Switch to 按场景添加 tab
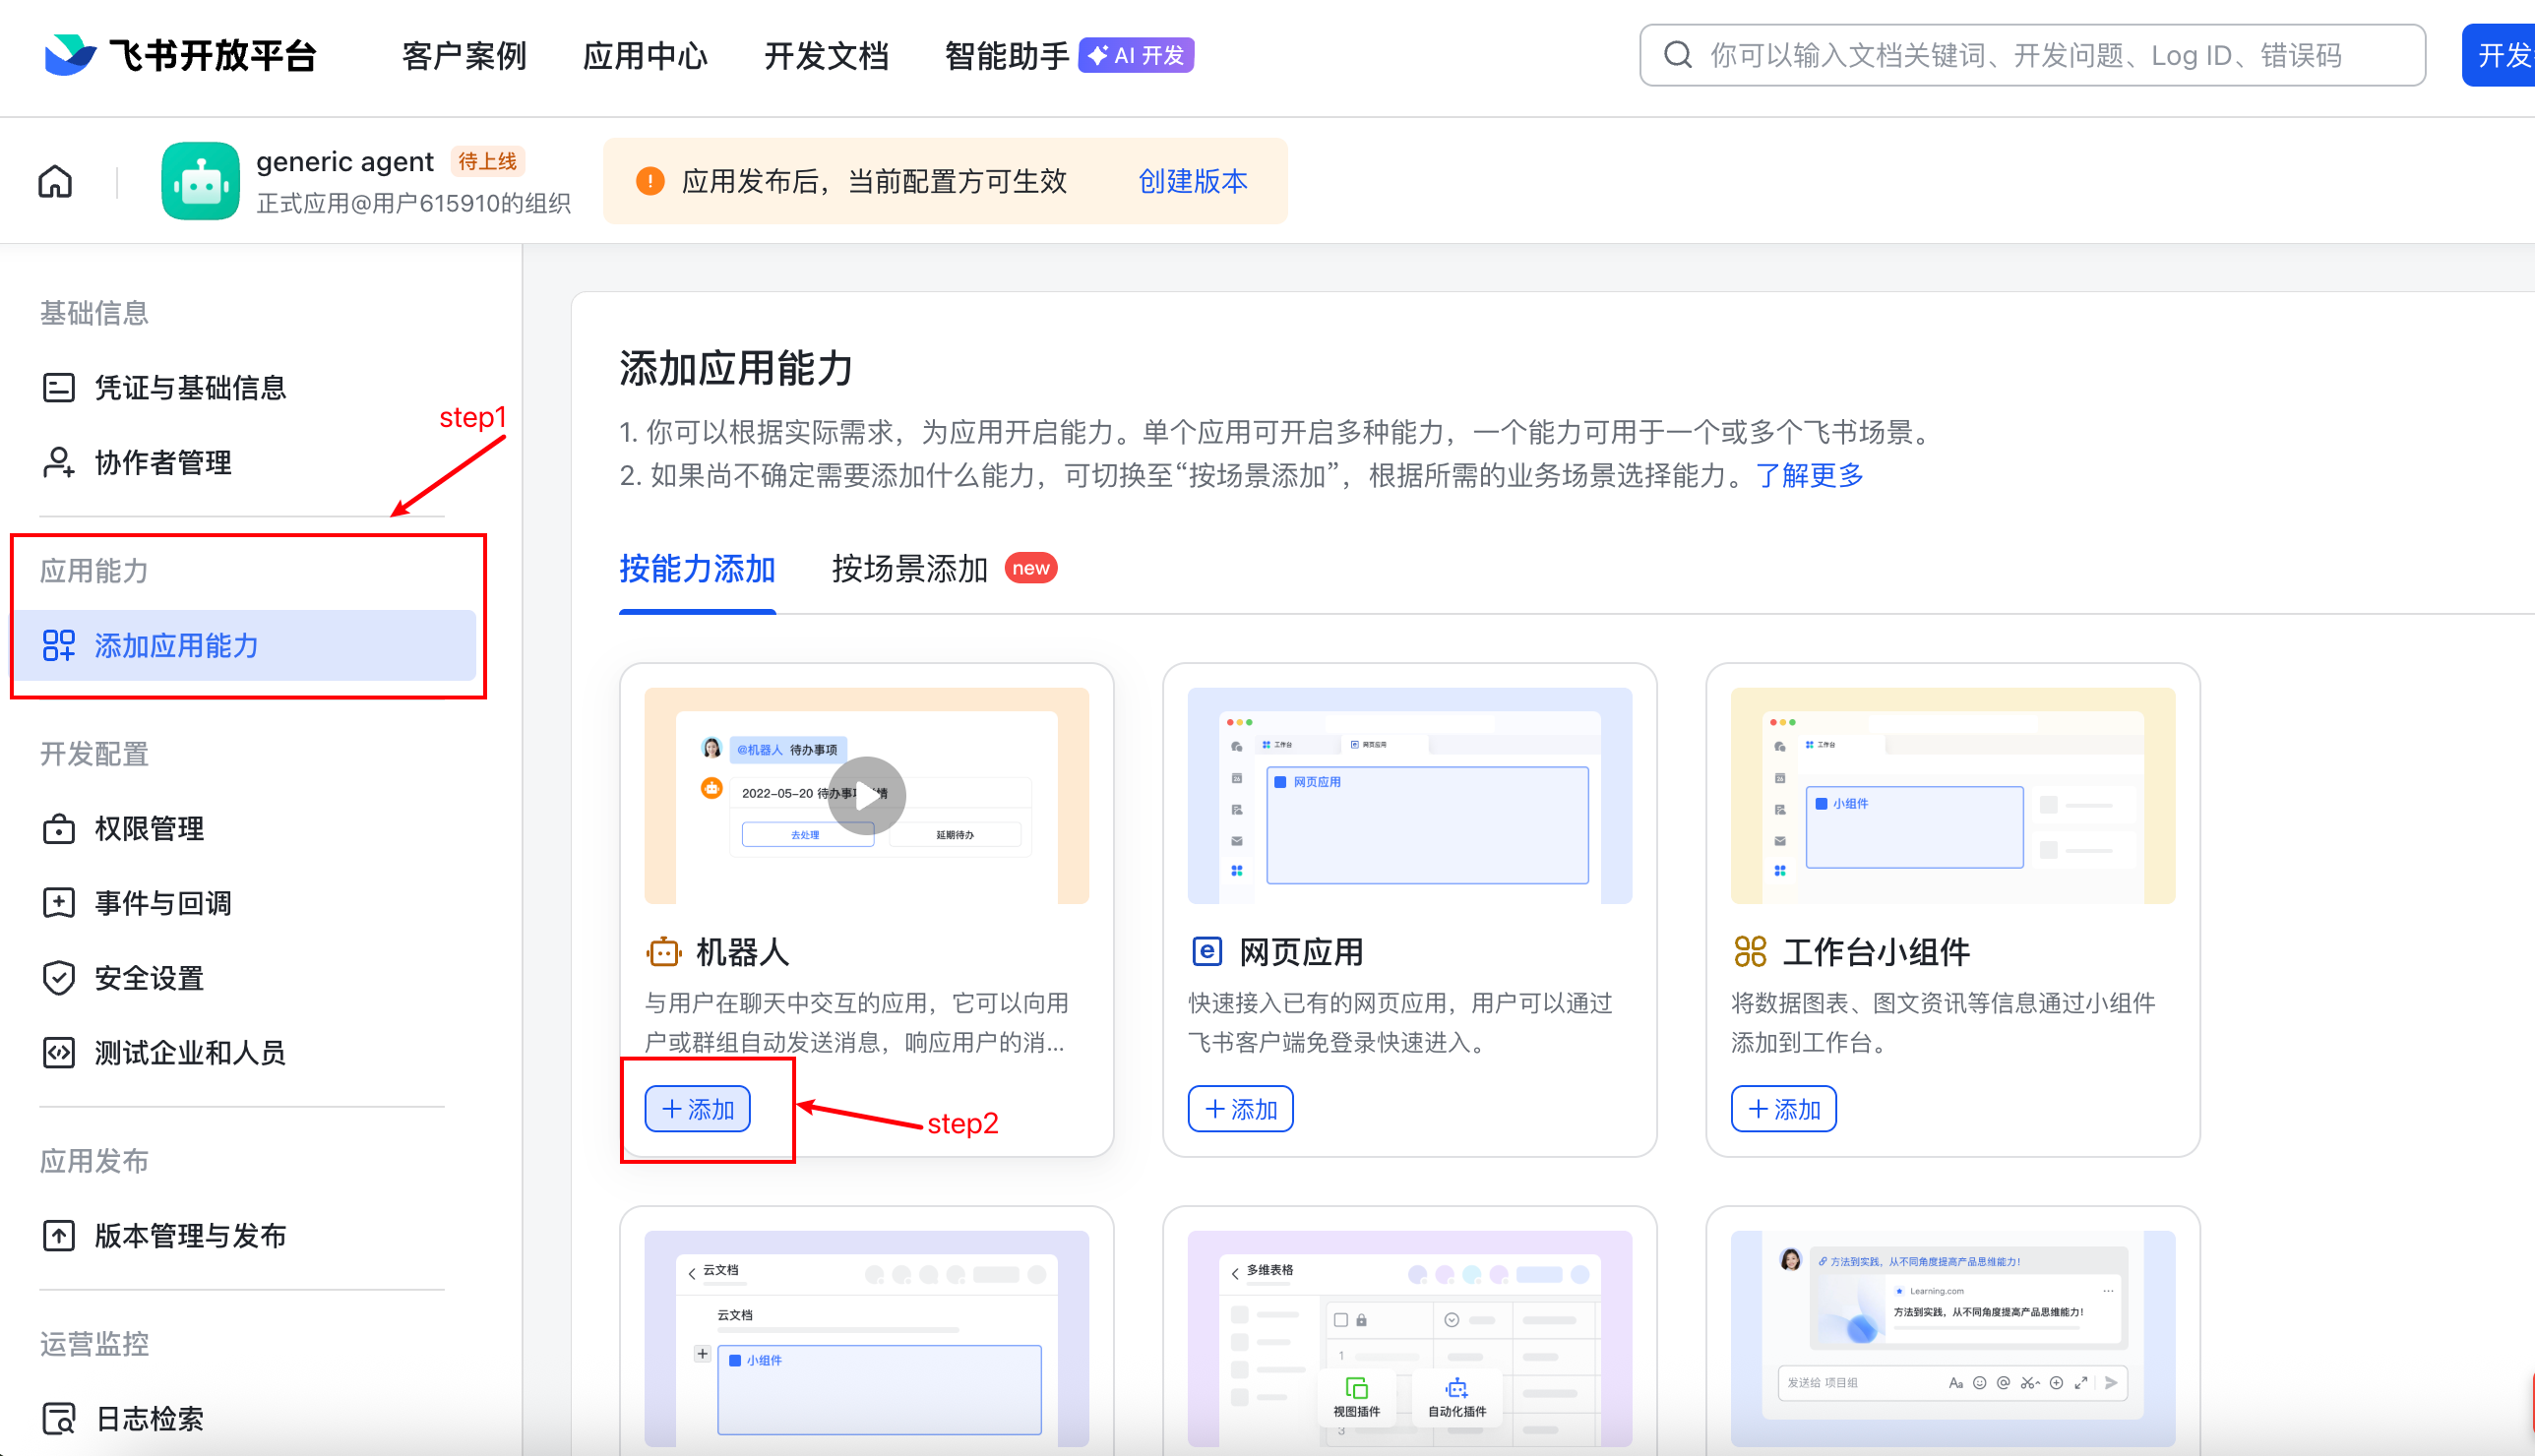This screenshot has width=2535, height=1456. [909, 569]
